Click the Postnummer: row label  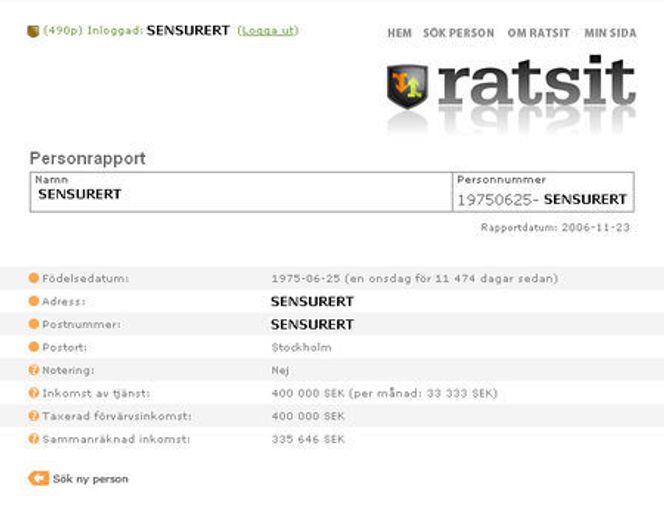tap(81, 324)
